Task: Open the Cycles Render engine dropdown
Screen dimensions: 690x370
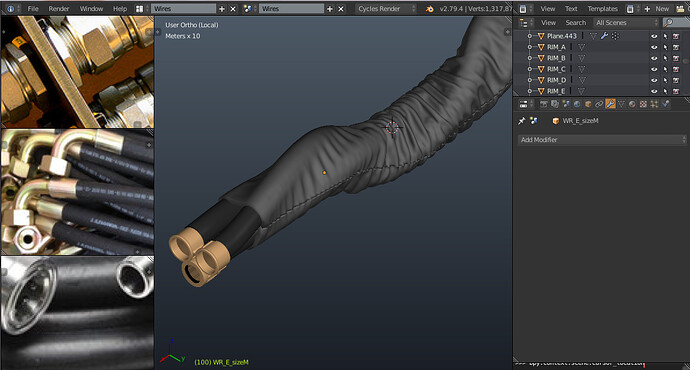Action: coord(386,8)
